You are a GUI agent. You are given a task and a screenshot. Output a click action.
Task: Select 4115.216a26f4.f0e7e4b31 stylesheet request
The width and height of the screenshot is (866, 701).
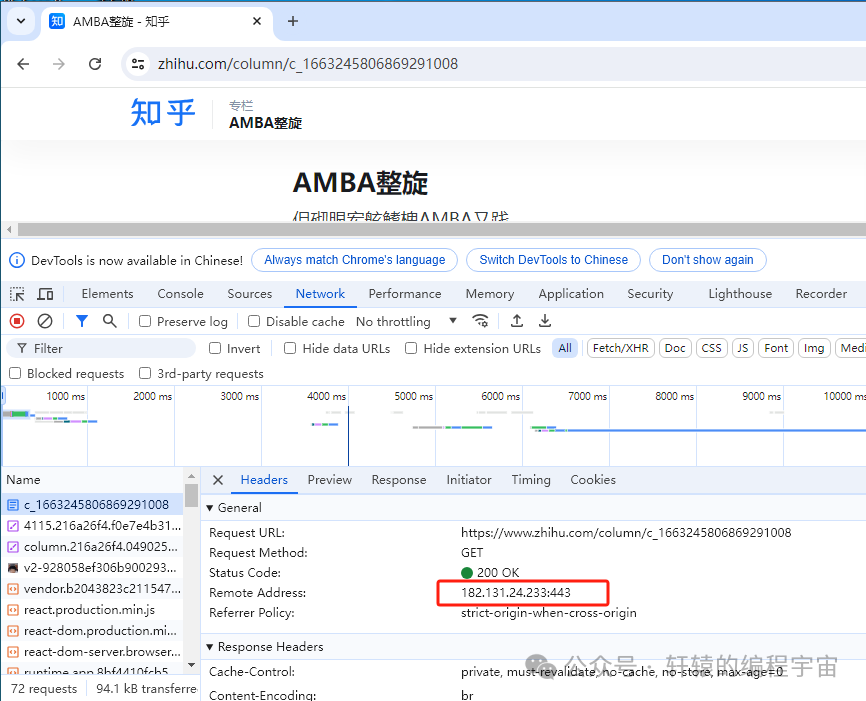92,526
